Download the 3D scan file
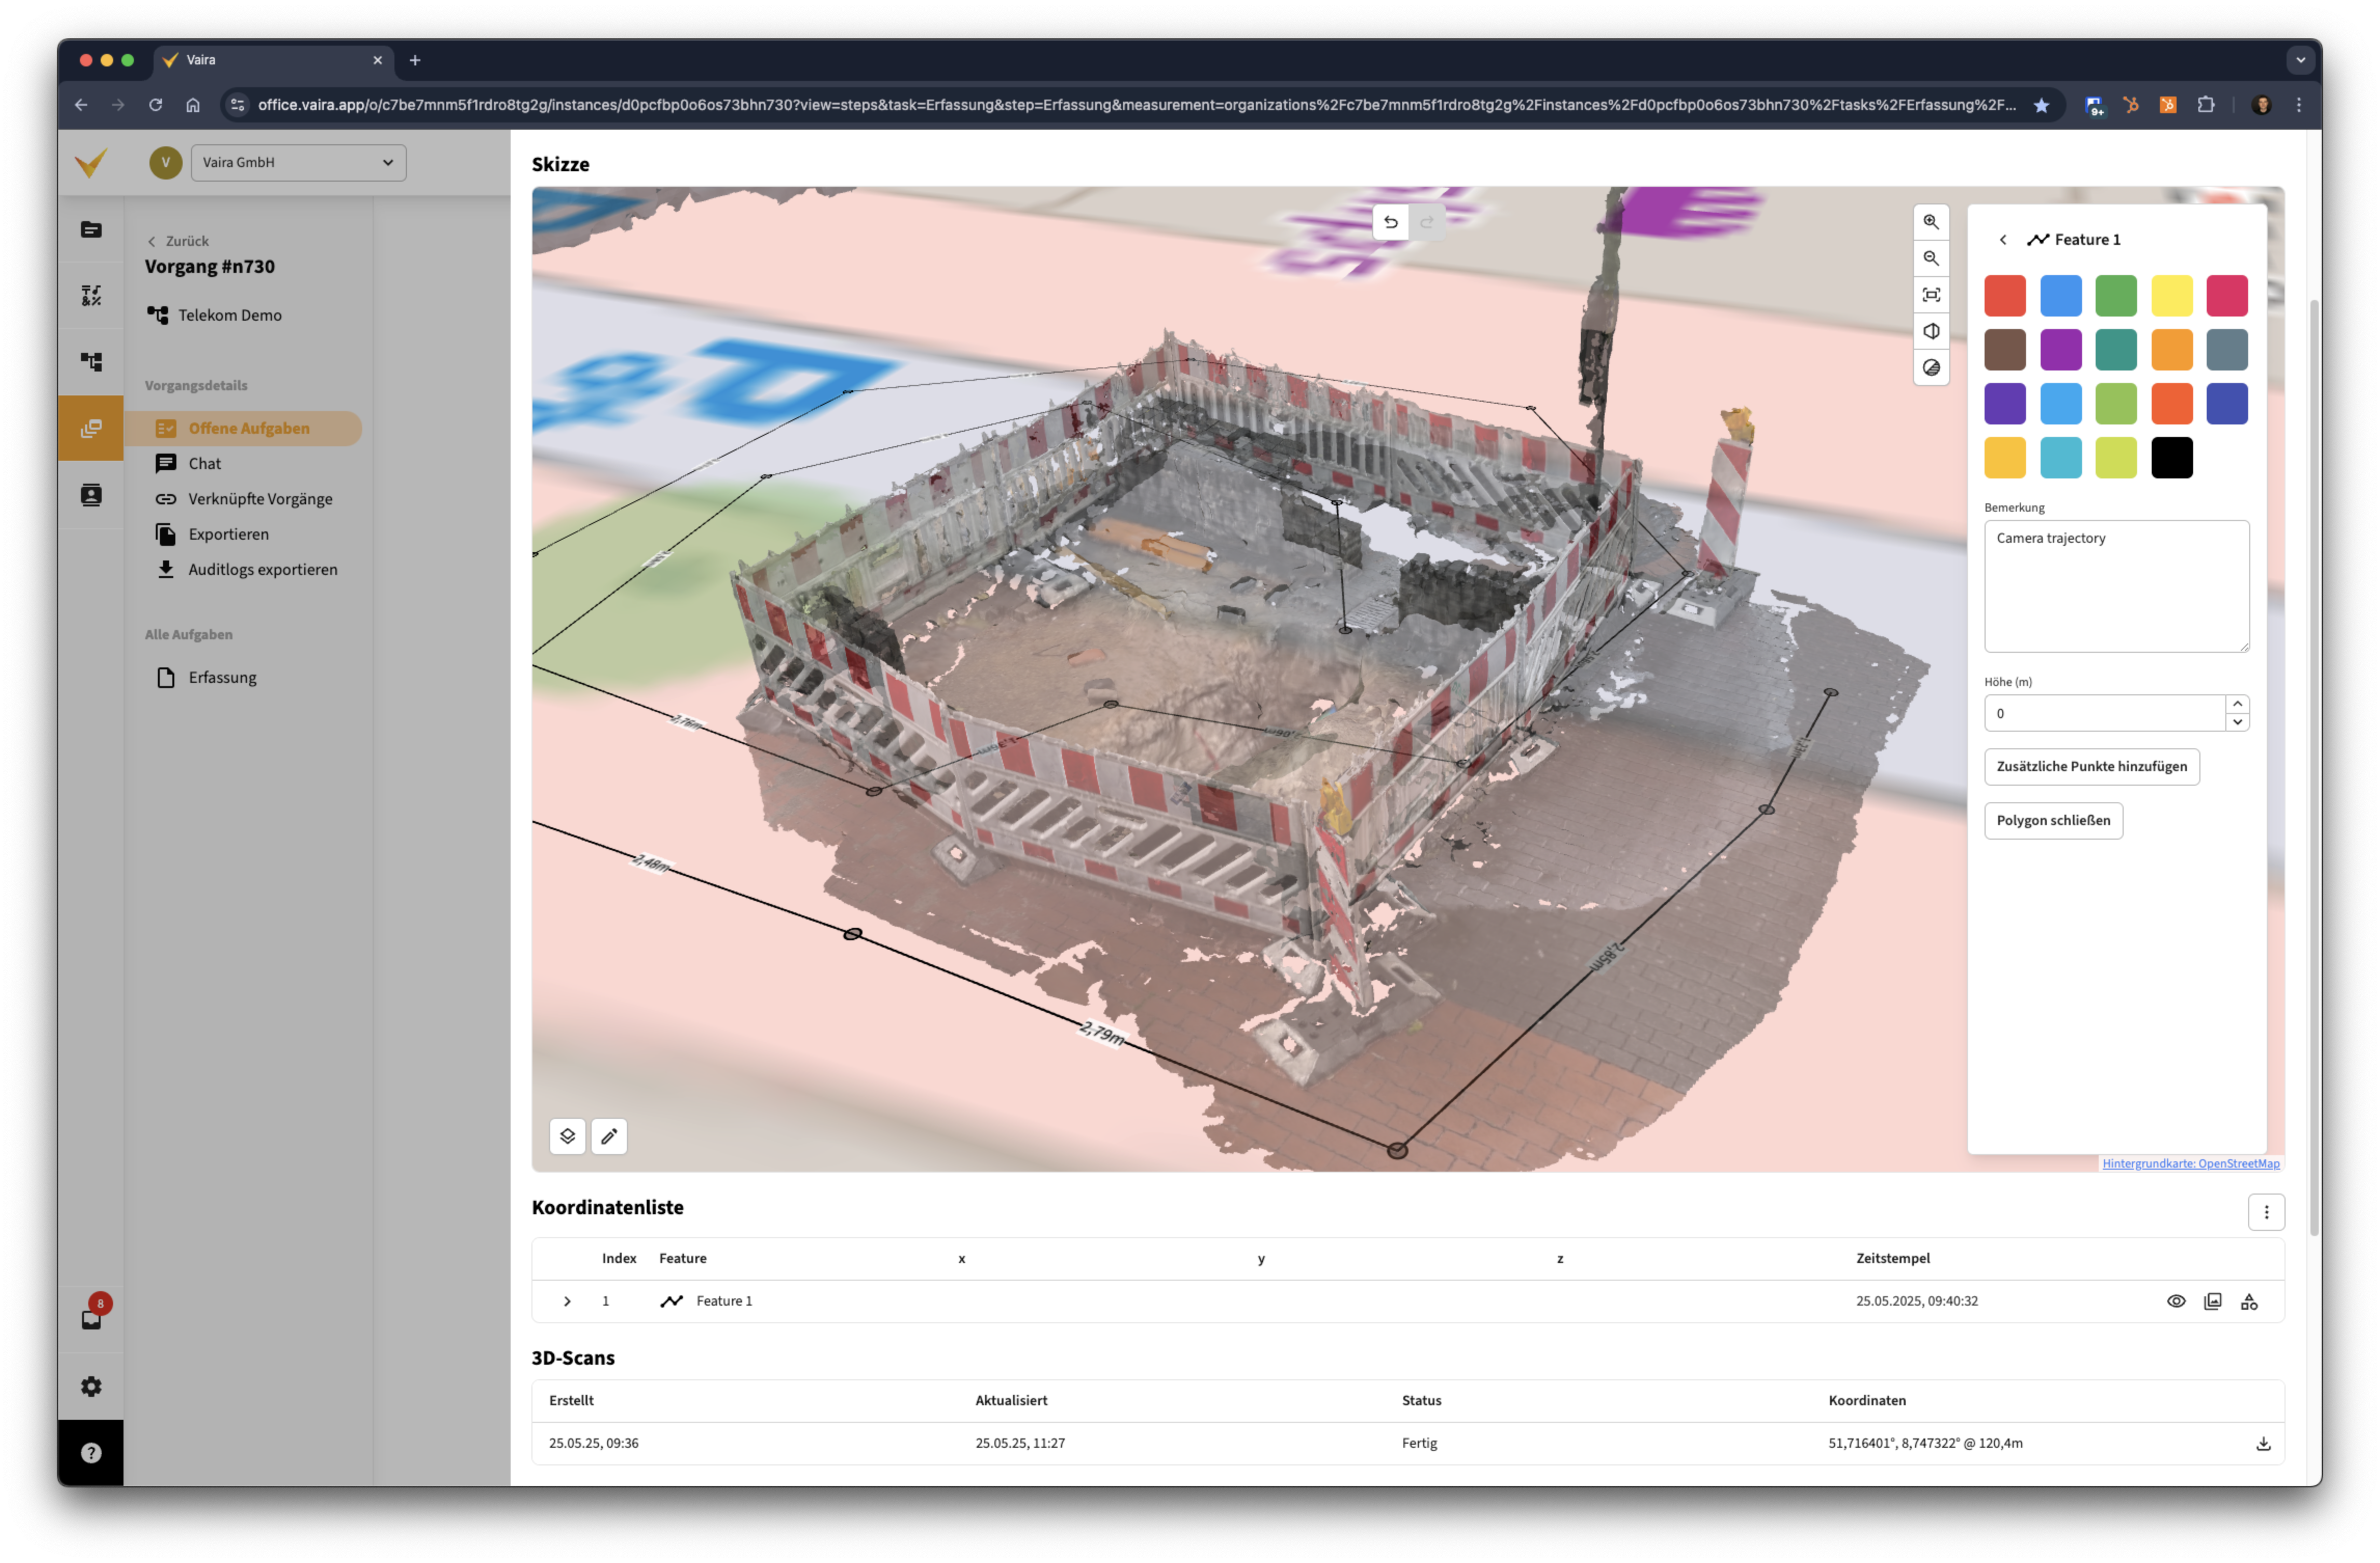Screen dimensions: 2380x1563 (x=2263, y=1443)
